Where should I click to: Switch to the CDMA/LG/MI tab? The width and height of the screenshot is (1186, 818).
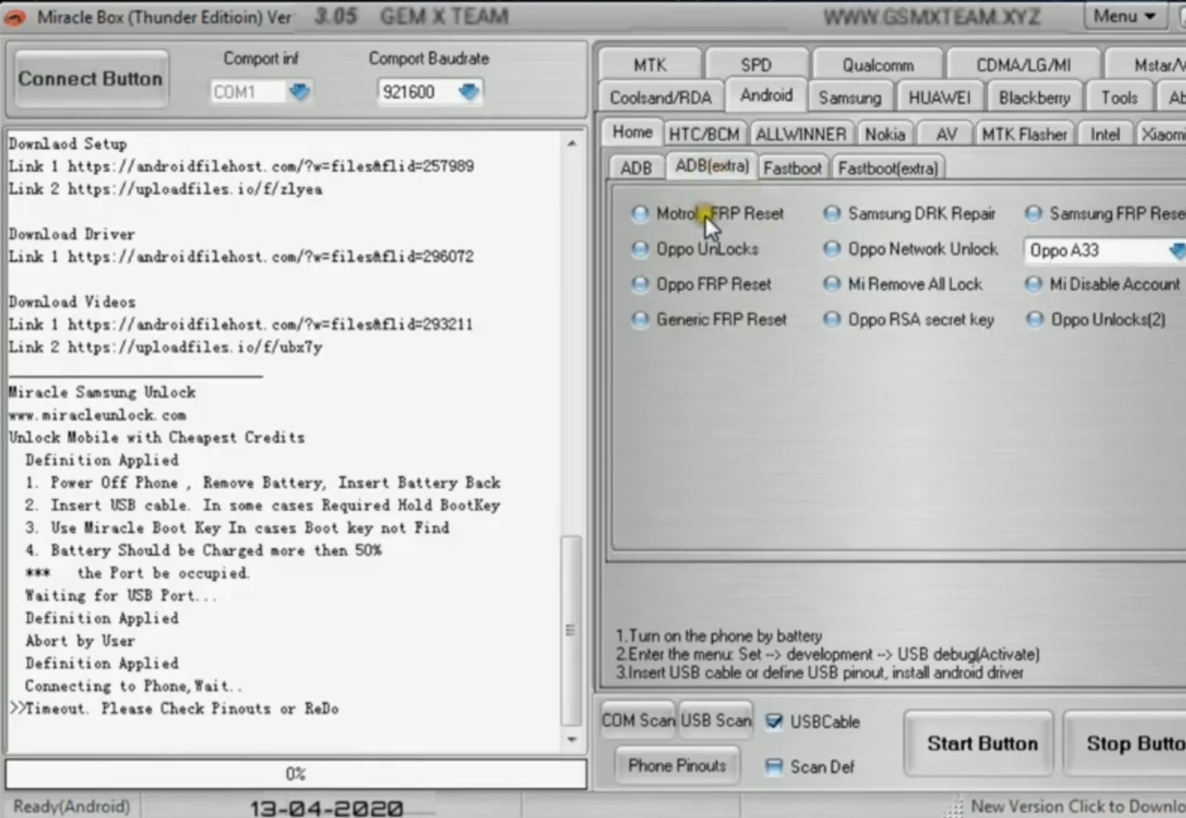coord(1023,65)
